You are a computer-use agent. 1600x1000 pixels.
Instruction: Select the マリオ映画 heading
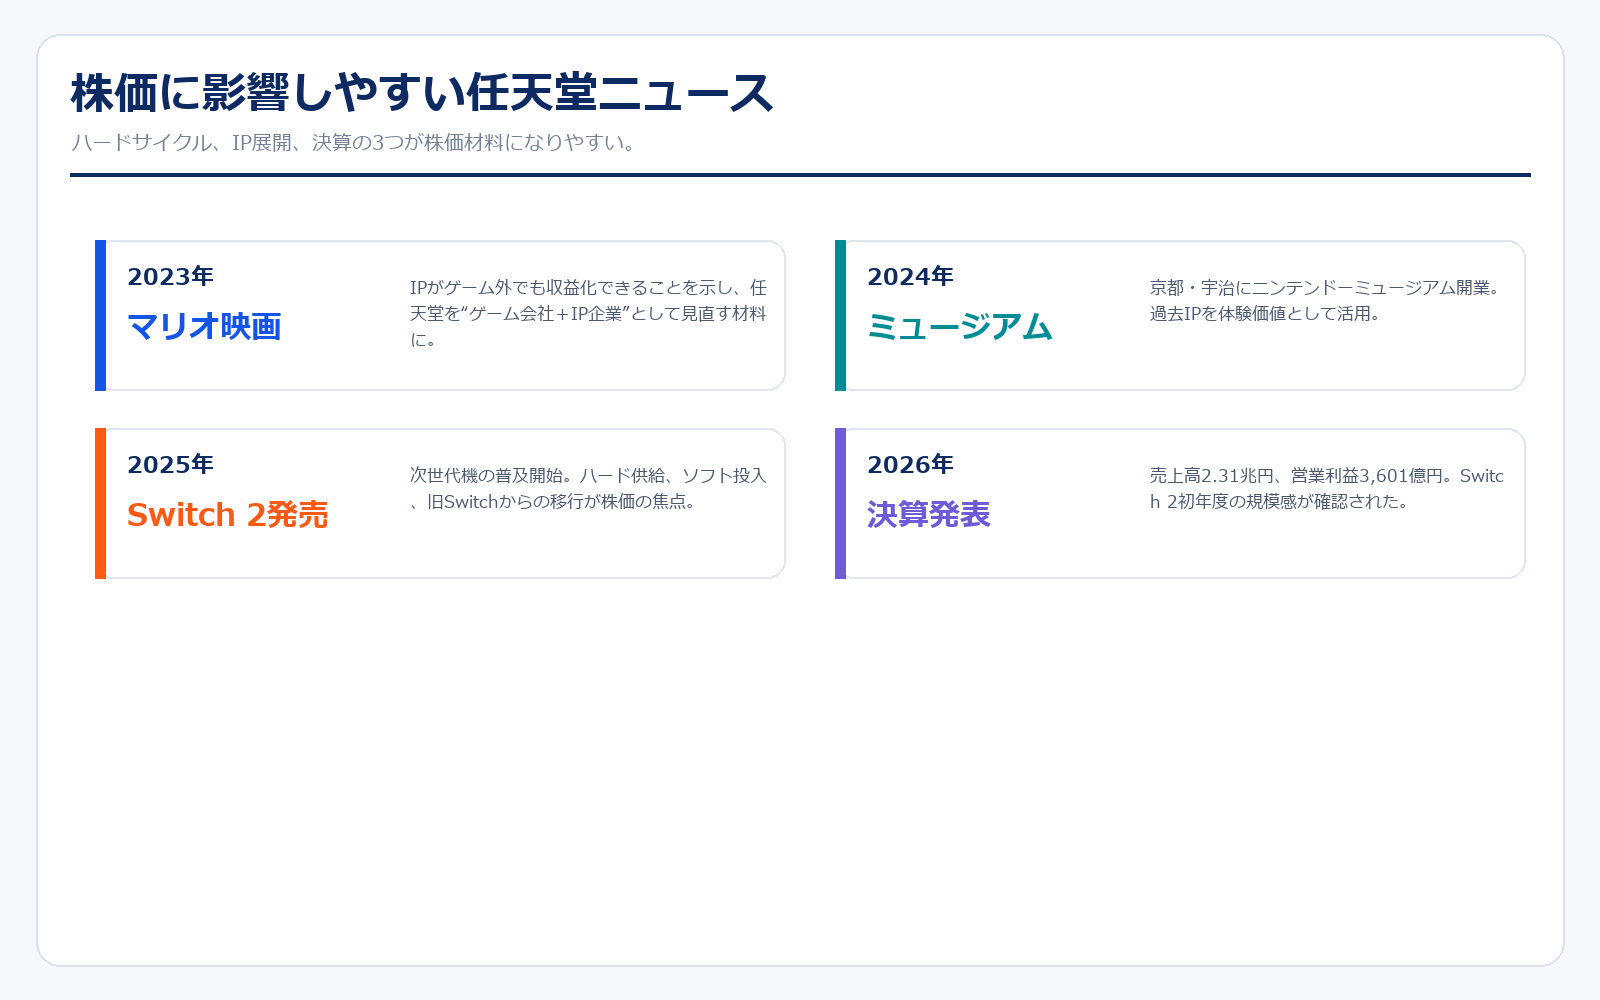[x=204, y=326]
